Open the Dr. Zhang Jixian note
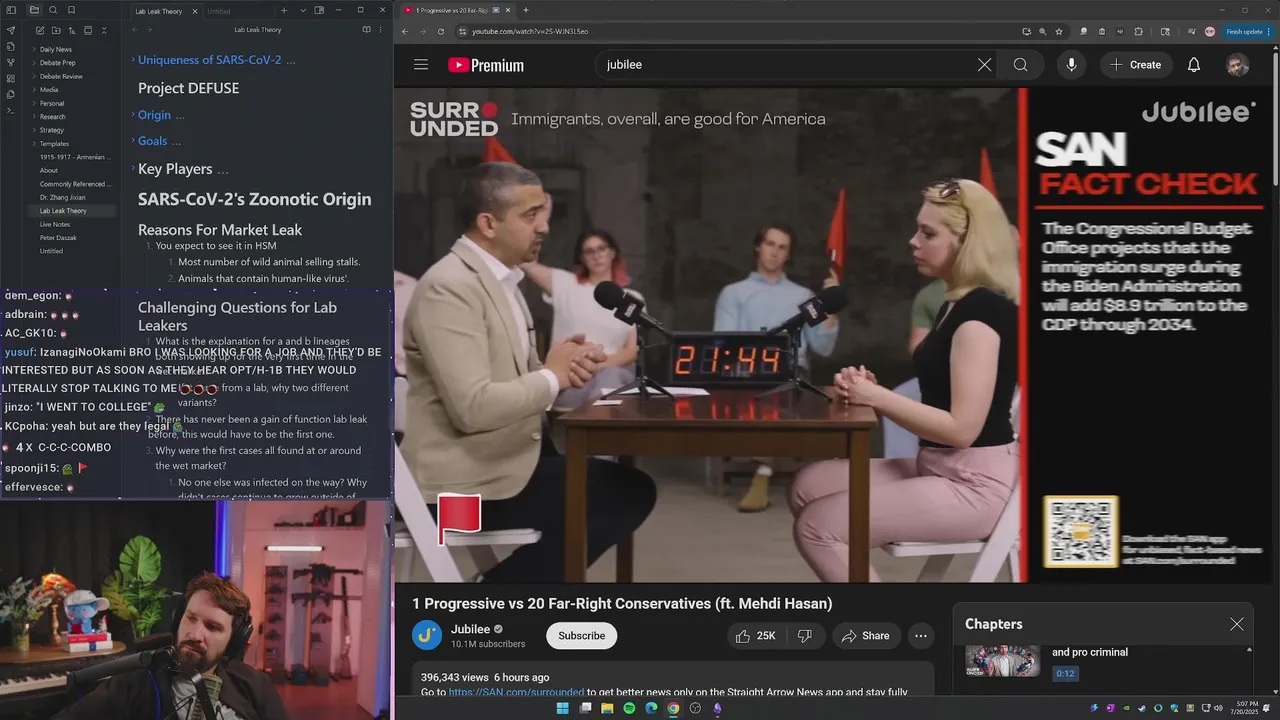Viewport: 1280px width, 720px height. tap(62, 198)
